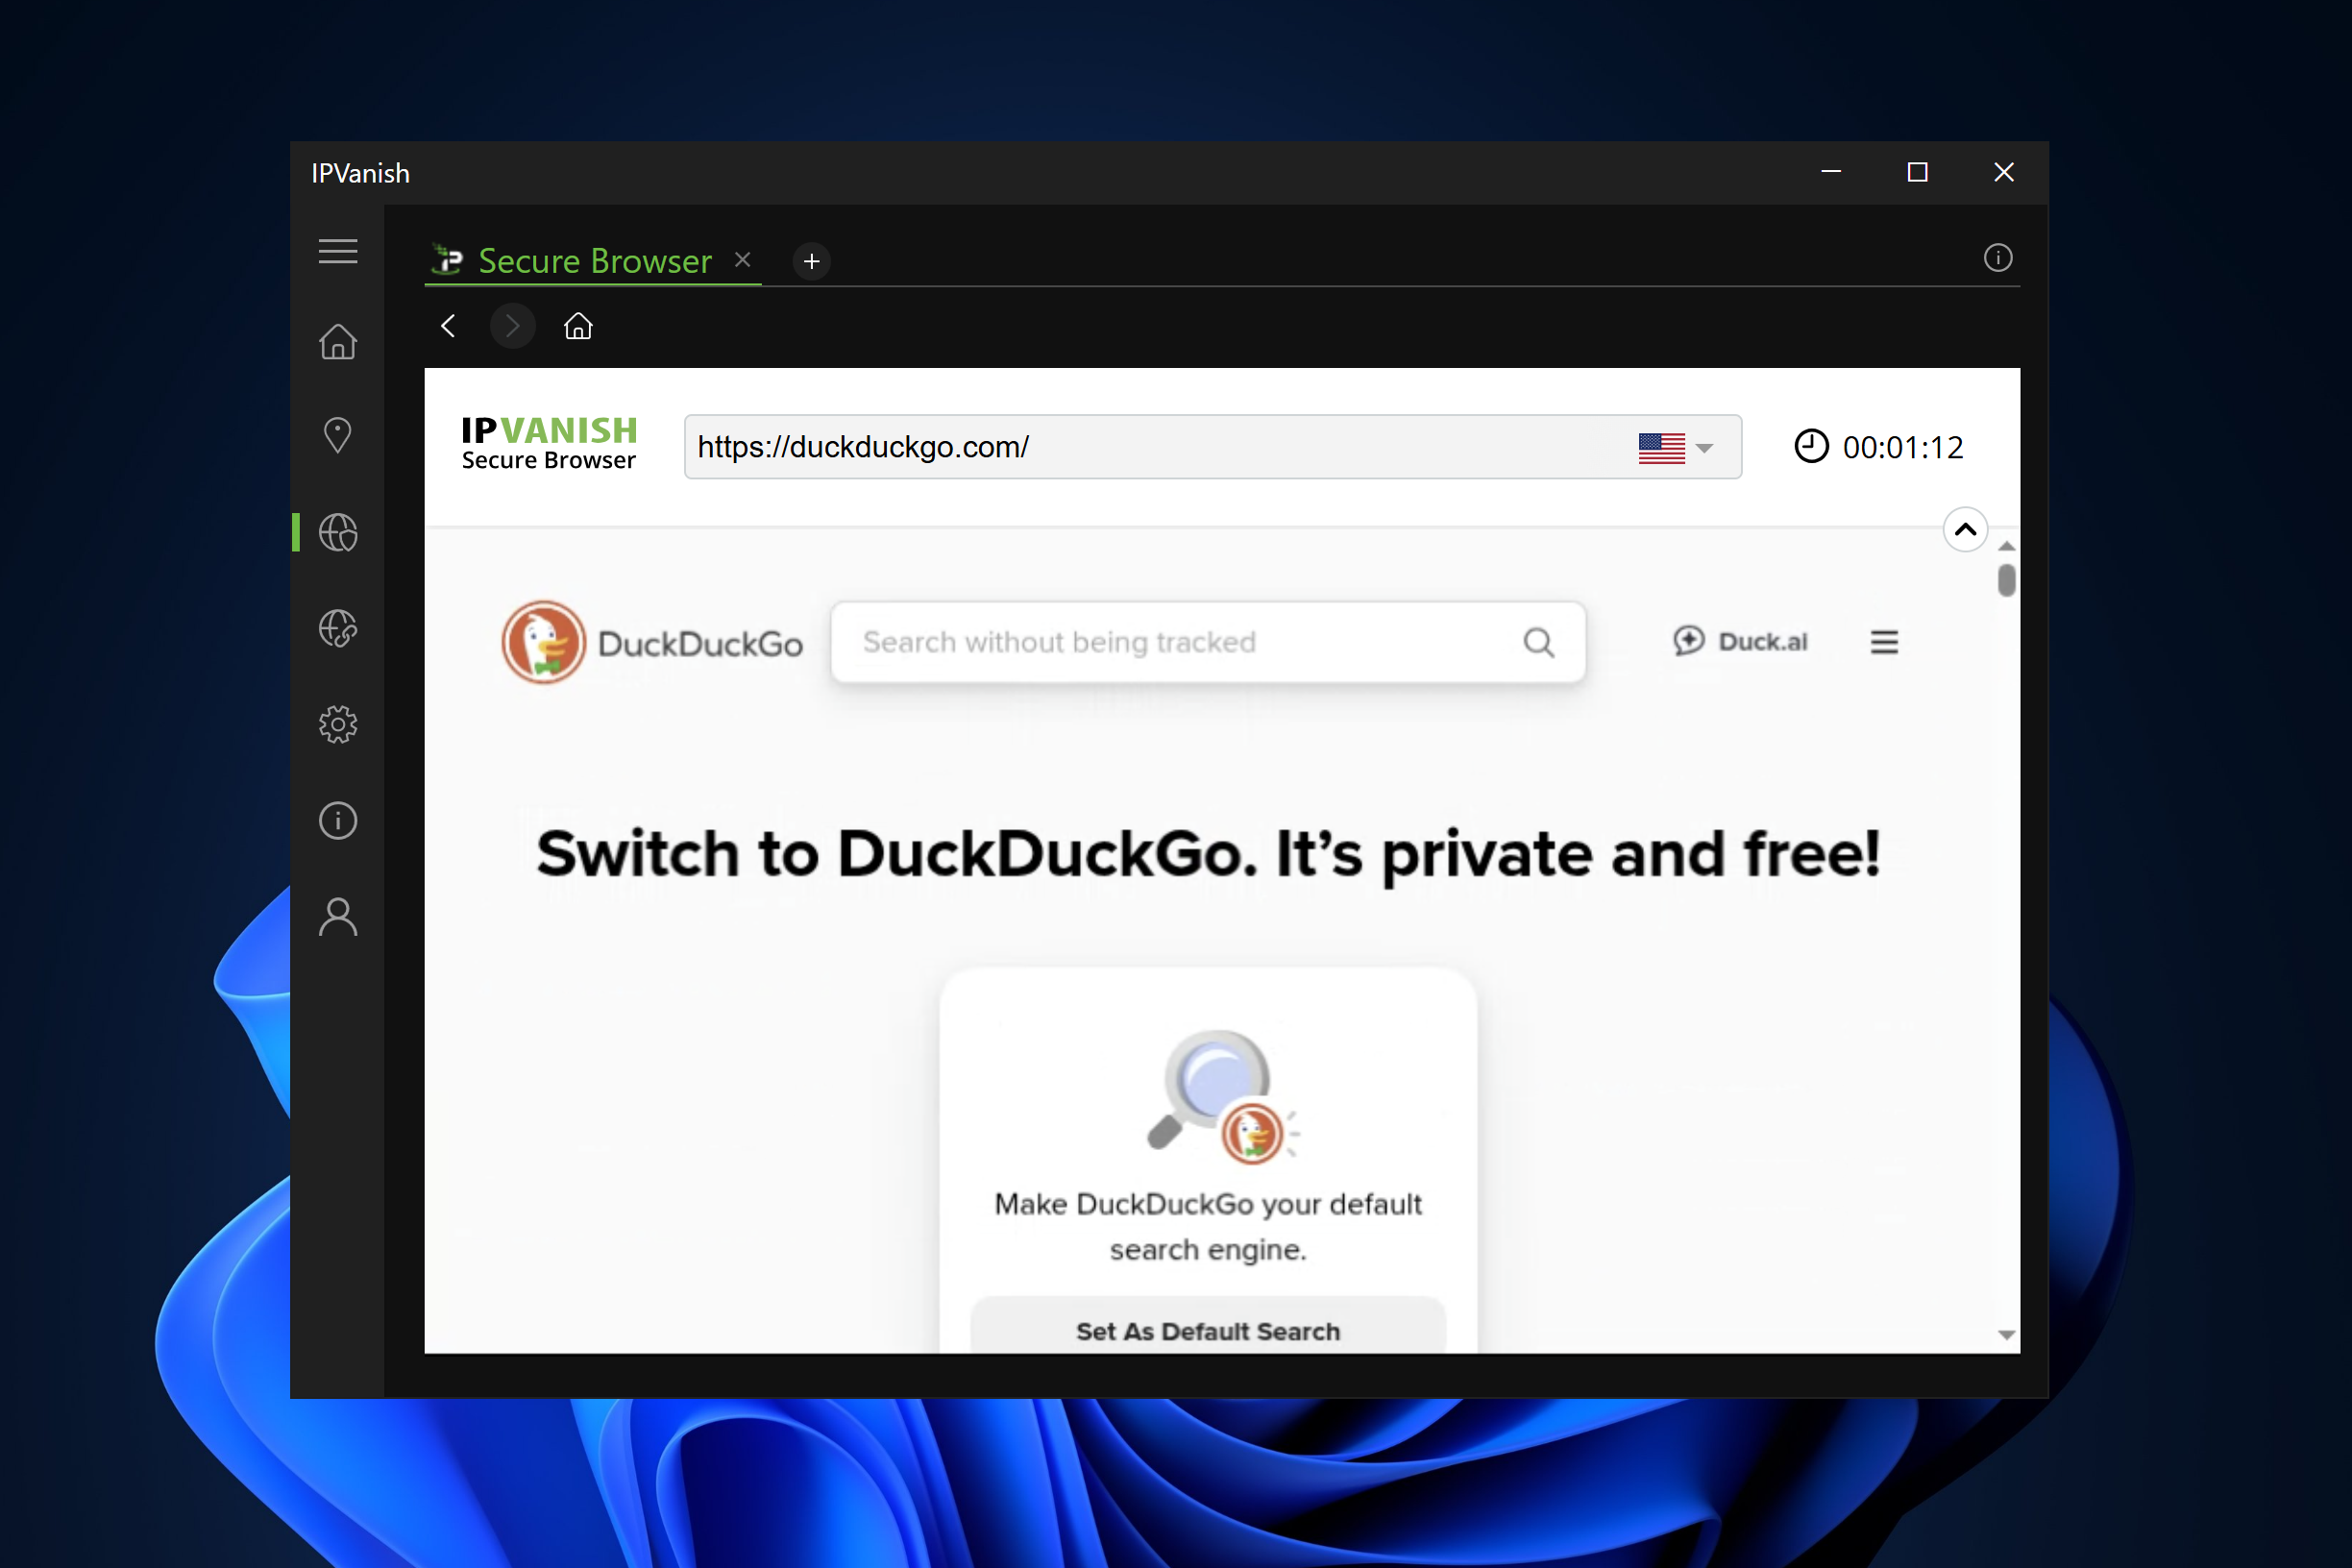Add a new browser tab
The image size is (2352, 1568).
(811, 261)
